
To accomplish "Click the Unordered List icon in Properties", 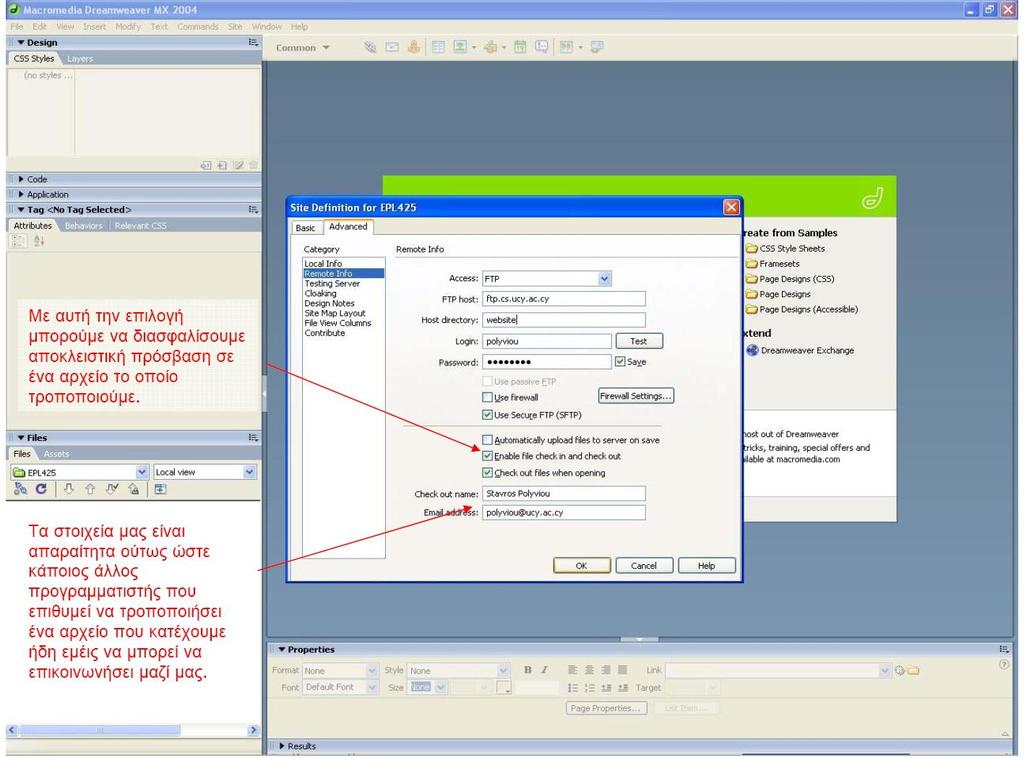I will click(x=573, y=687).
